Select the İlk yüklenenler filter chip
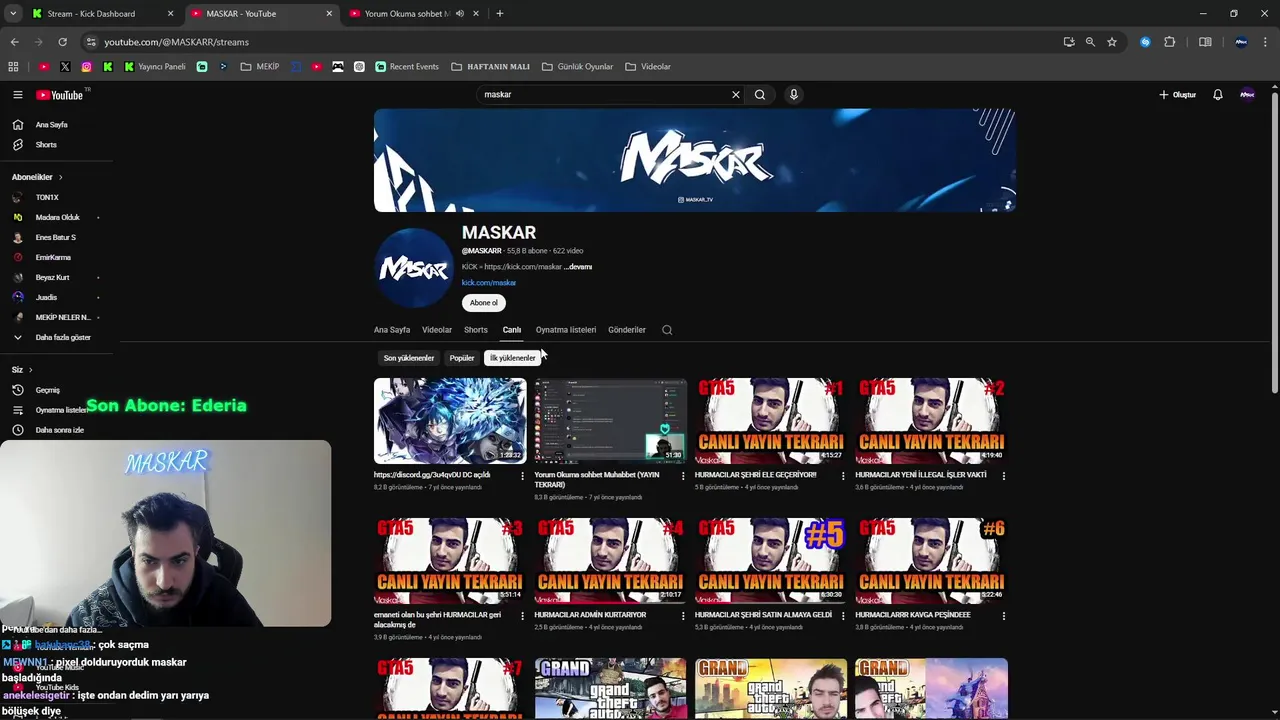This screenshot has width=1280, height=720. [x=512, y=358]
